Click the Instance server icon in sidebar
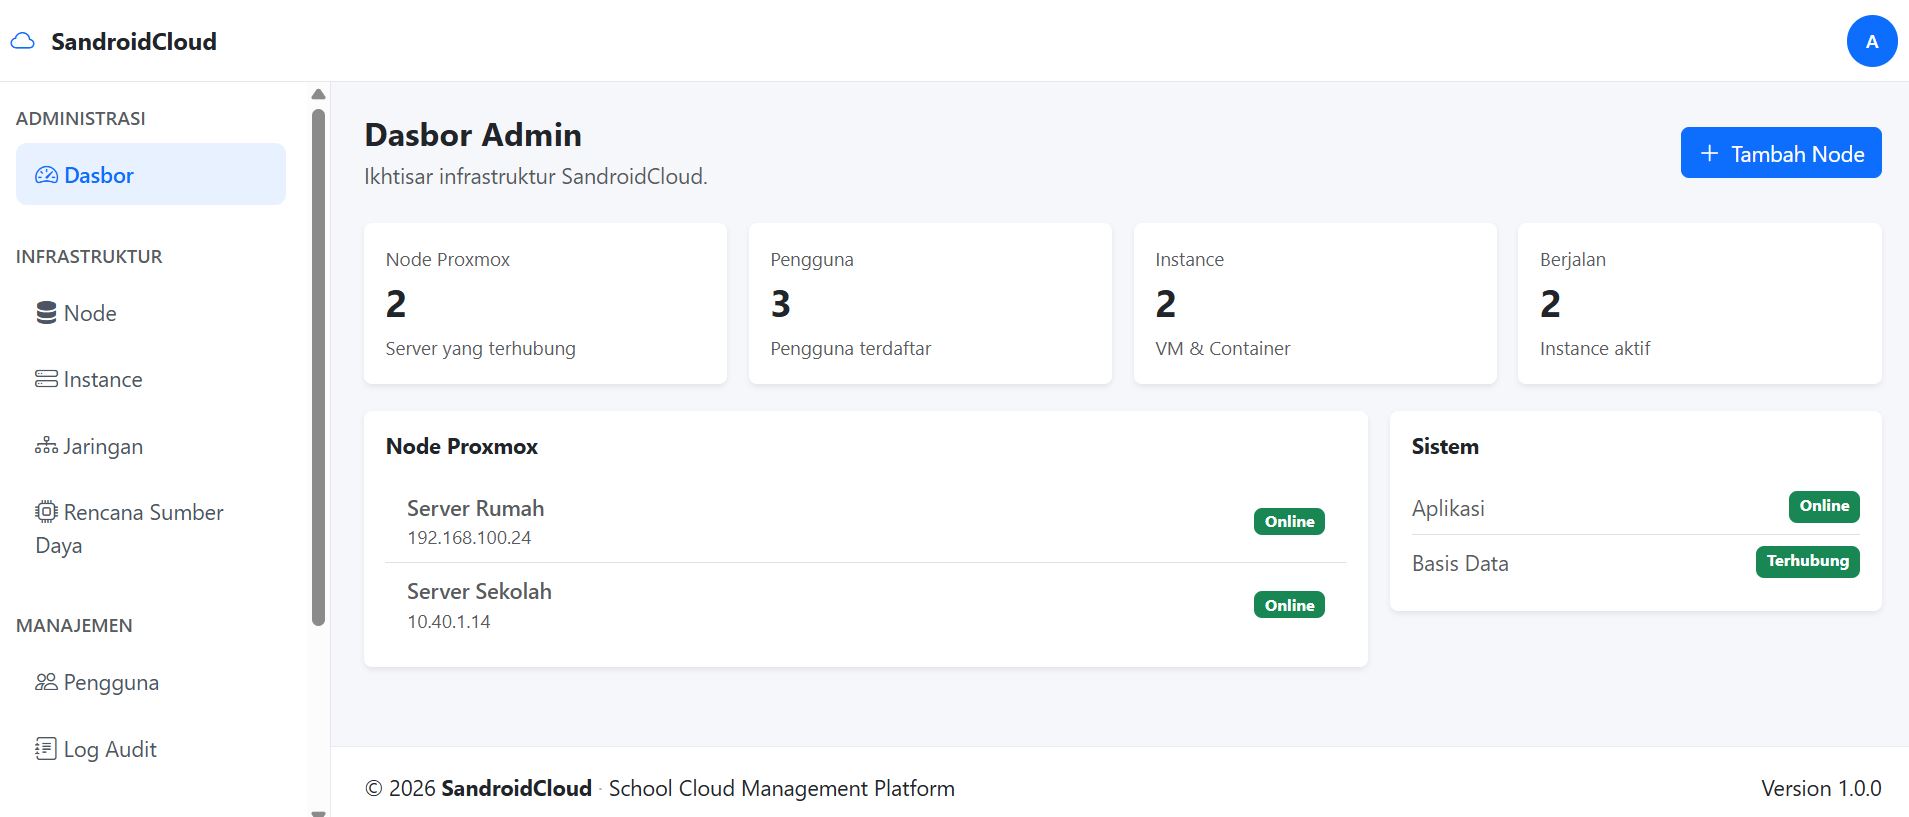The height and width of the screenshot is (817, 1909). point(46,379)
